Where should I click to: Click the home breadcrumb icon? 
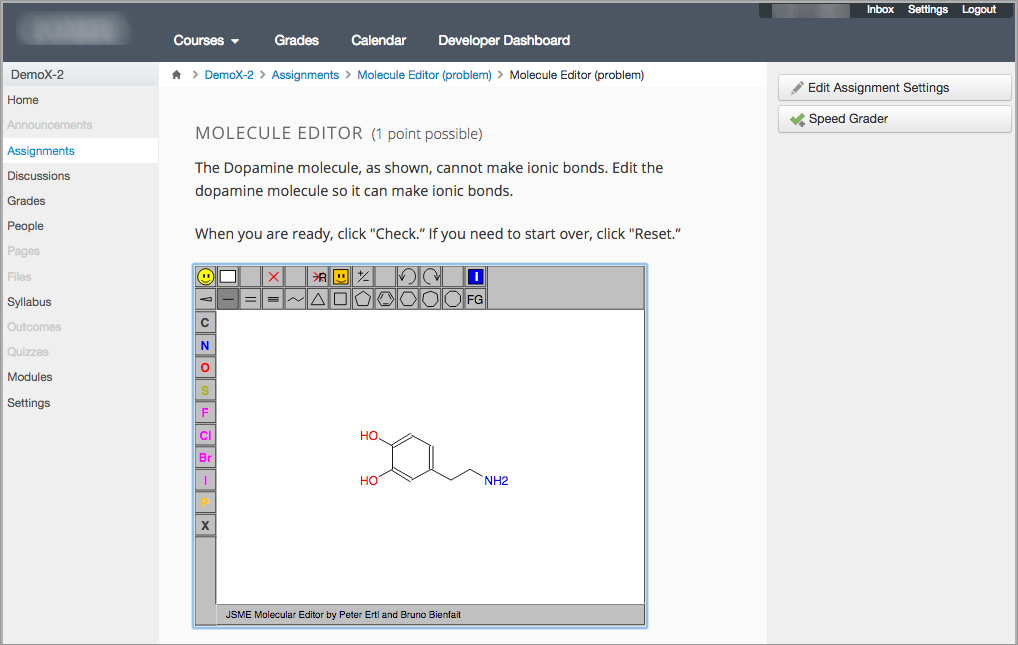coord(176,74)
